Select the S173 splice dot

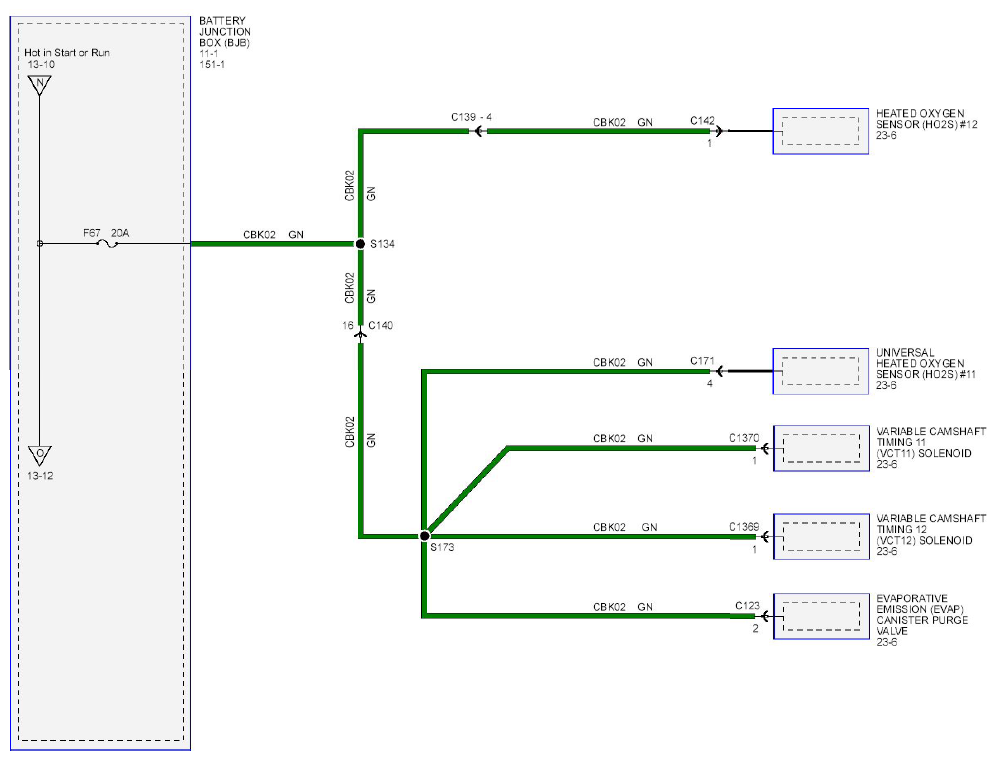pos(424,536)
